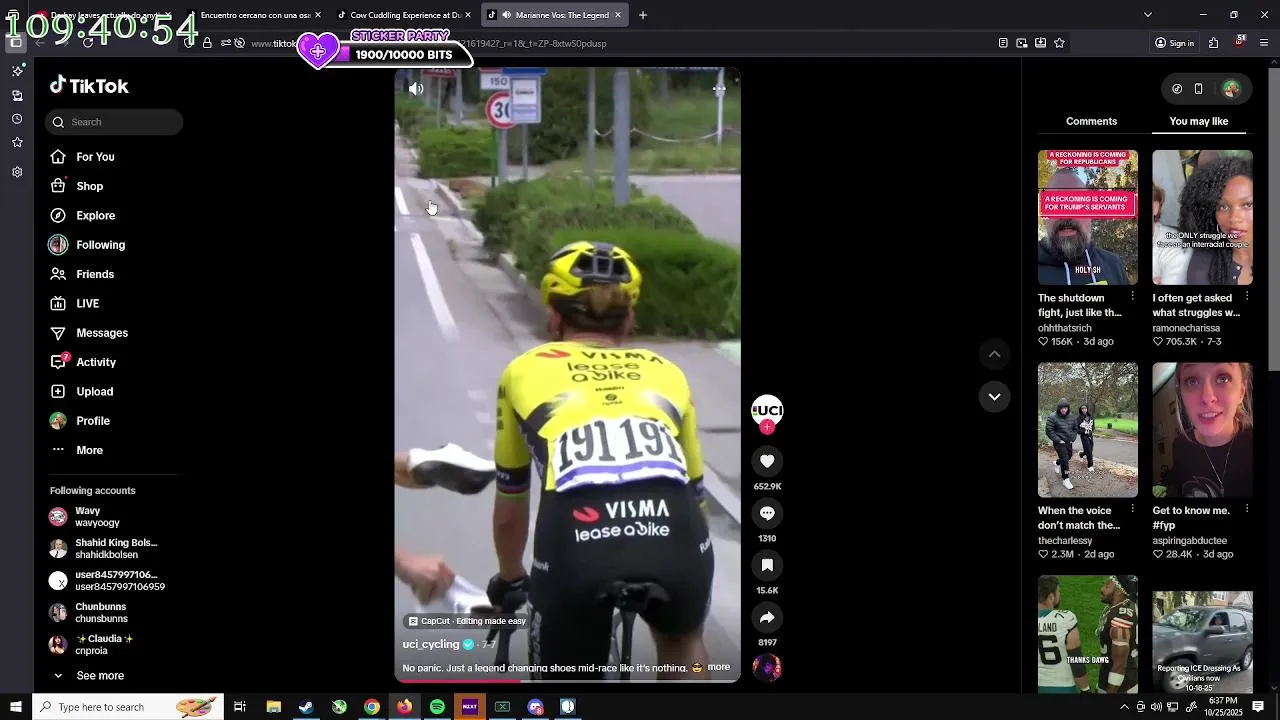Open the Shop section
The height and width of the screenshot is (720, 1280).
coord(89,186)
